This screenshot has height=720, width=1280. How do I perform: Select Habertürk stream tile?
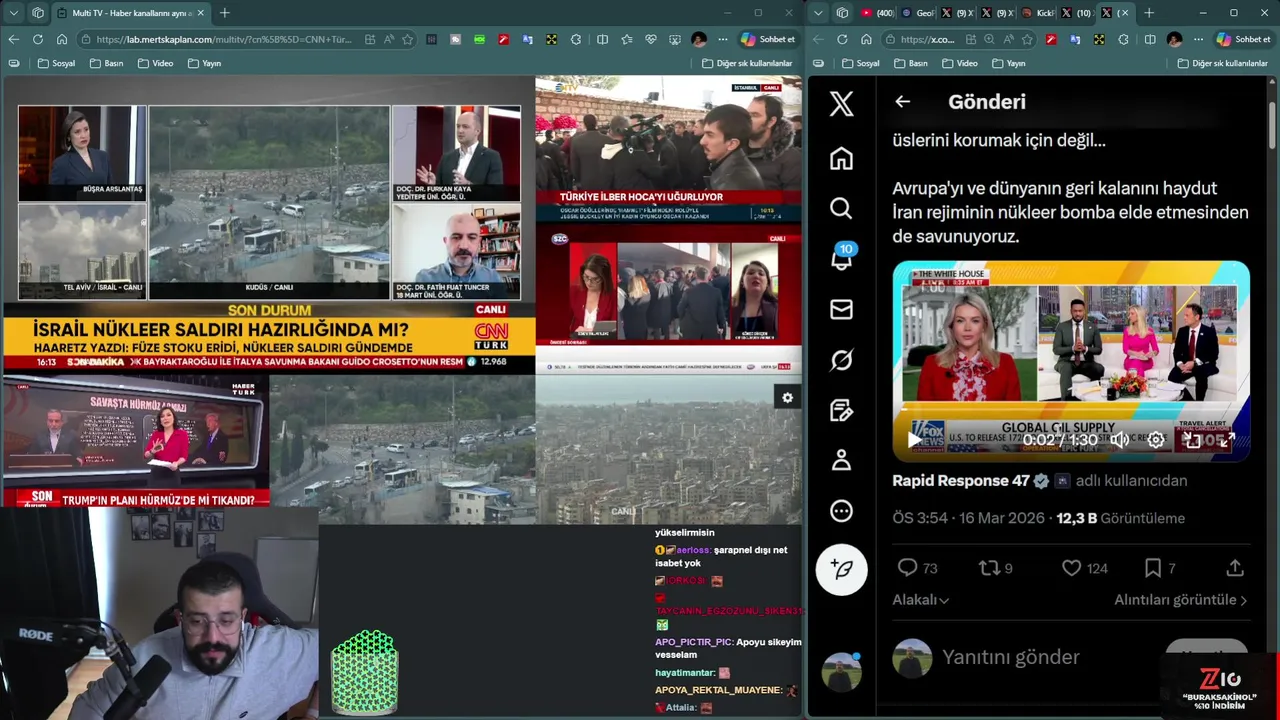[x=135, y=442]
